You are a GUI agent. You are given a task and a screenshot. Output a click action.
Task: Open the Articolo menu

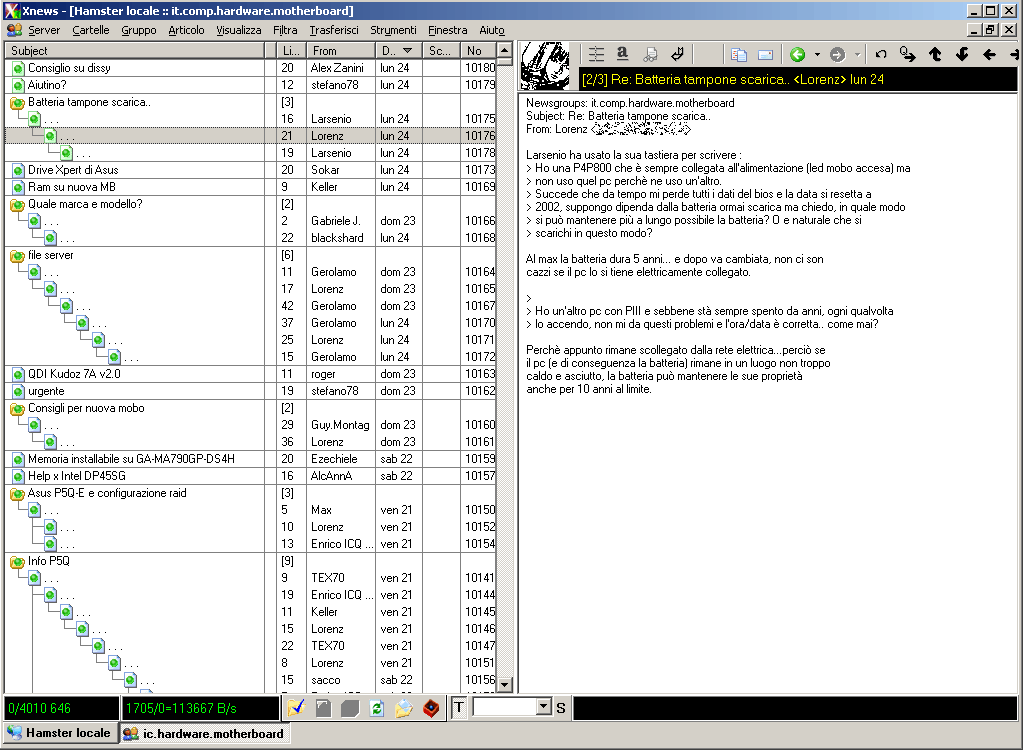(x=186, y=30)
